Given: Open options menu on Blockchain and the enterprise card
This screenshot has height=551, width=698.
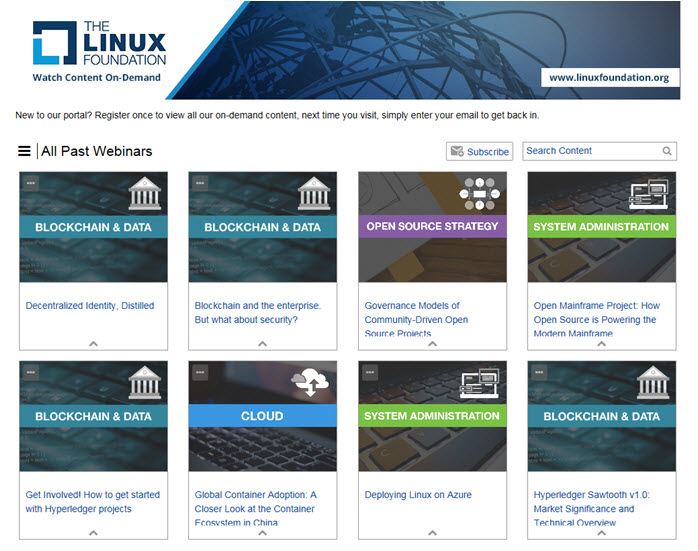Looking at the screenshot, I should tap(200, 183).
